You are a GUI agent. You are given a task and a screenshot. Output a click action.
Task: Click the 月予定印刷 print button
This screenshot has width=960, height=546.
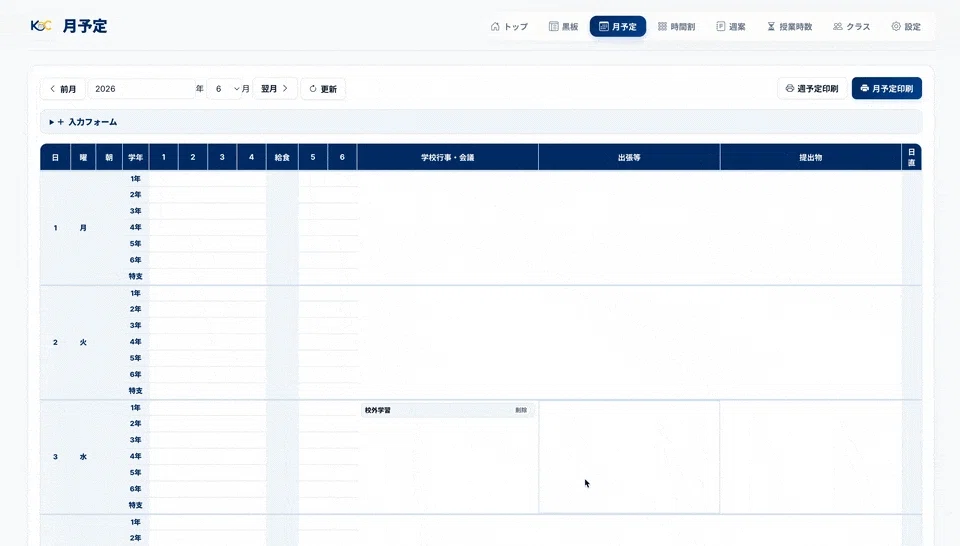[887, 89]
